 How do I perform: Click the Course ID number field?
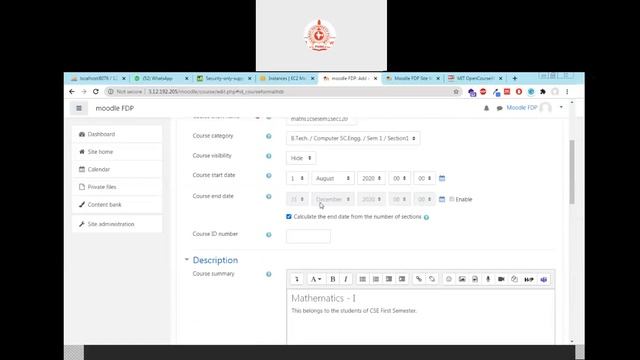coord(308,236)
